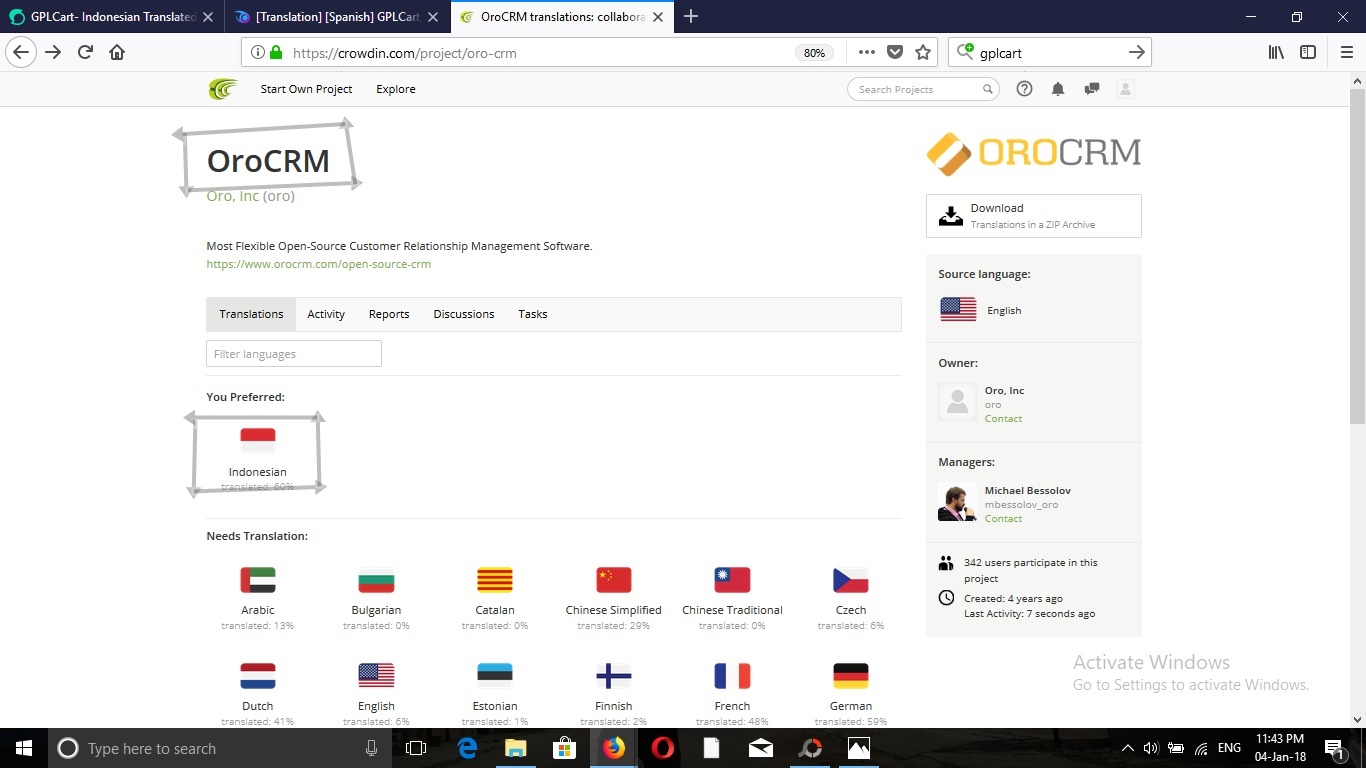The image size is (1366, 768).
Task: Switch to Spanish GPLCart translation browser tab
Action: [x=337, y=17]
